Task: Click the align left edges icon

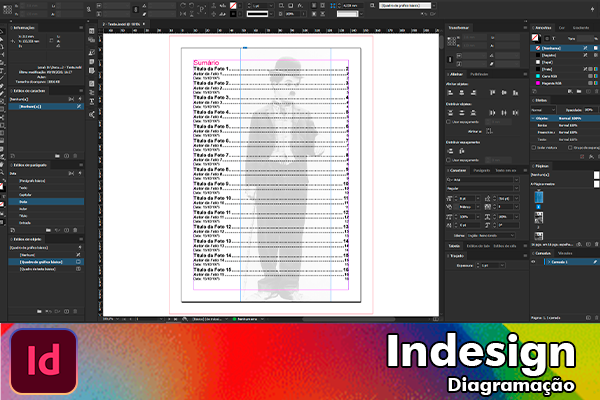Action: click(x=450, y=93)
